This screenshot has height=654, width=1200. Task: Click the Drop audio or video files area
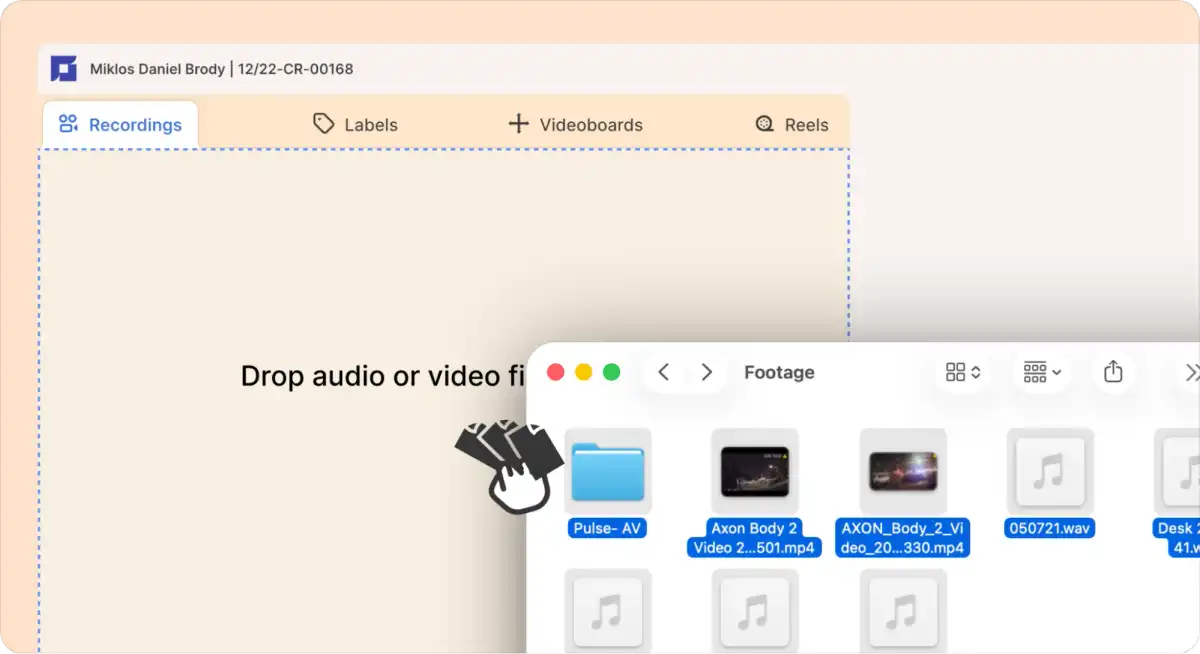point(444,400)
